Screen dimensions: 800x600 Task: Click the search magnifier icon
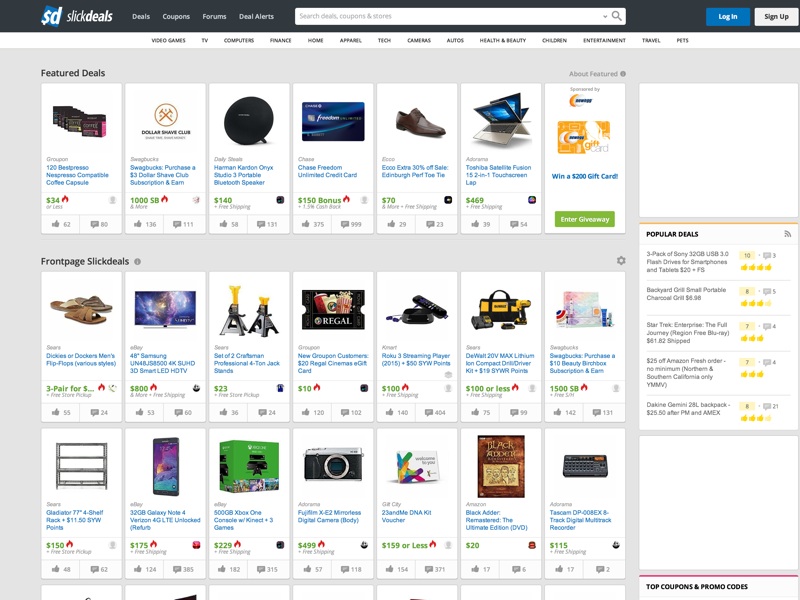pyautogui.click(x=617, y=16)
